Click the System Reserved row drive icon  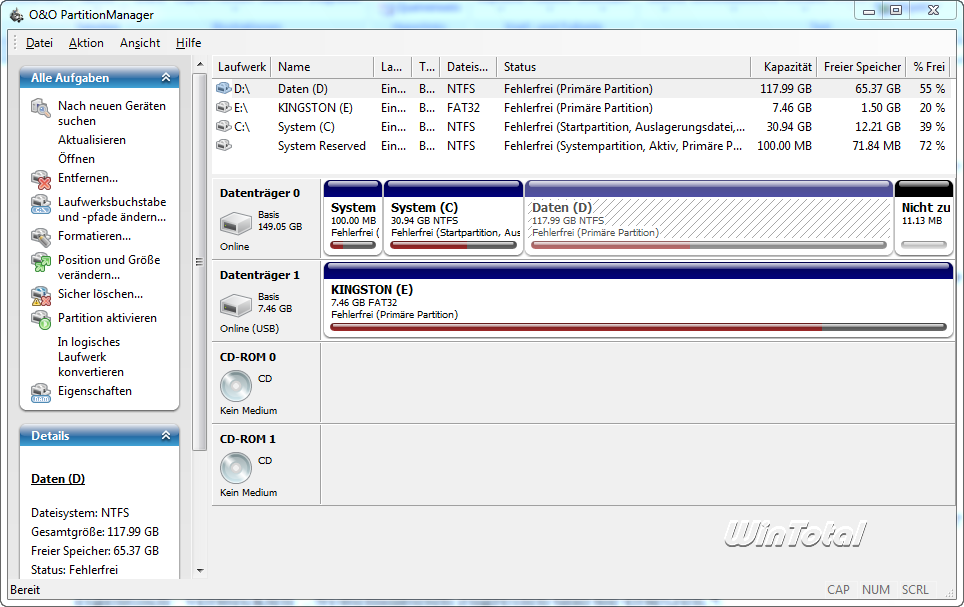click(x=223, y=146)
